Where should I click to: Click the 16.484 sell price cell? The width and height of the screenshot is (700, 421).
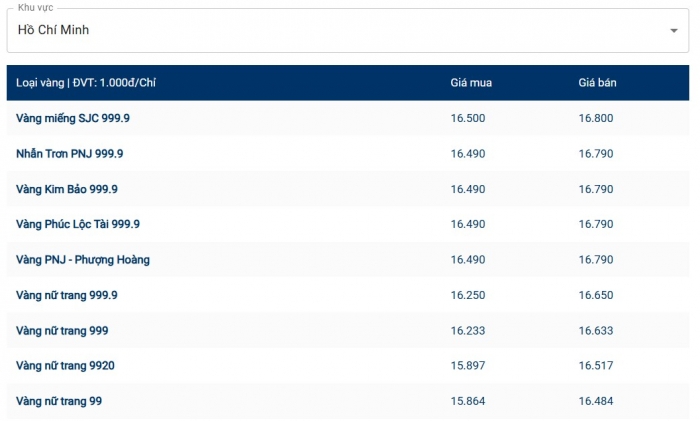click(x=596, y=401)
